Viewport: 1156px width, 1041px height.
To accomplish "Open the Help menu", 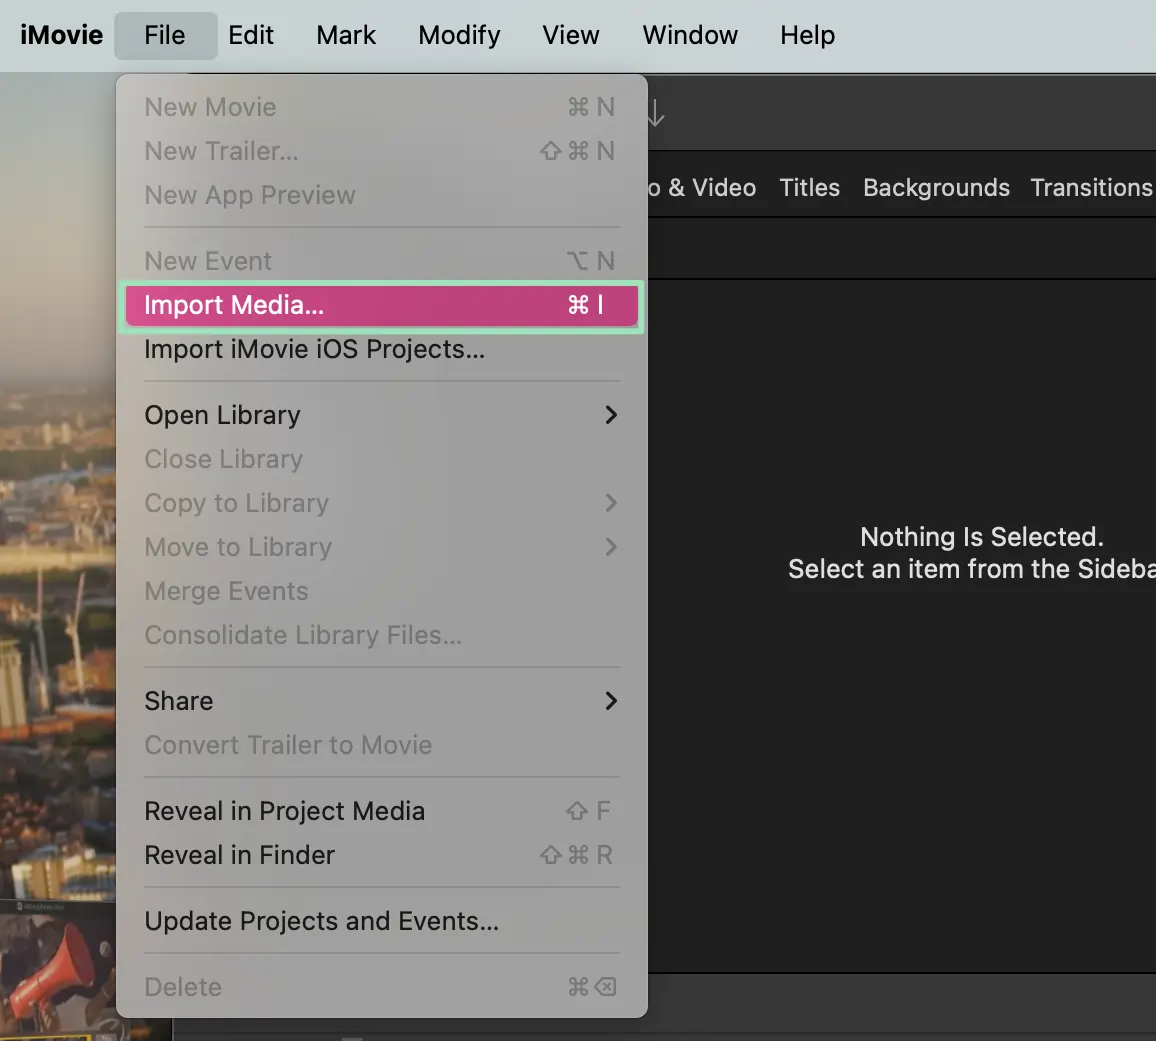I will (807, 35).
